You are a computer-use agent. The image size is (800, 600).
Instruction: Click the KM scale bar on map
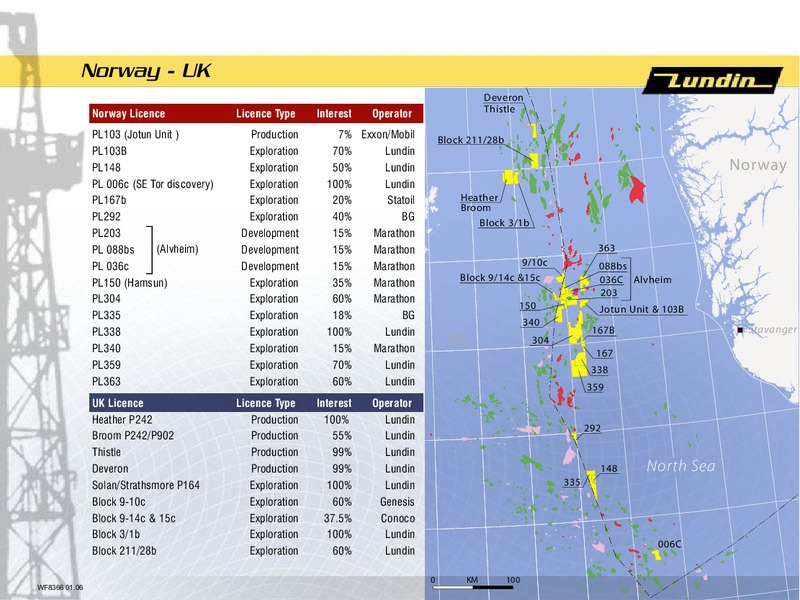pos(473,587)
